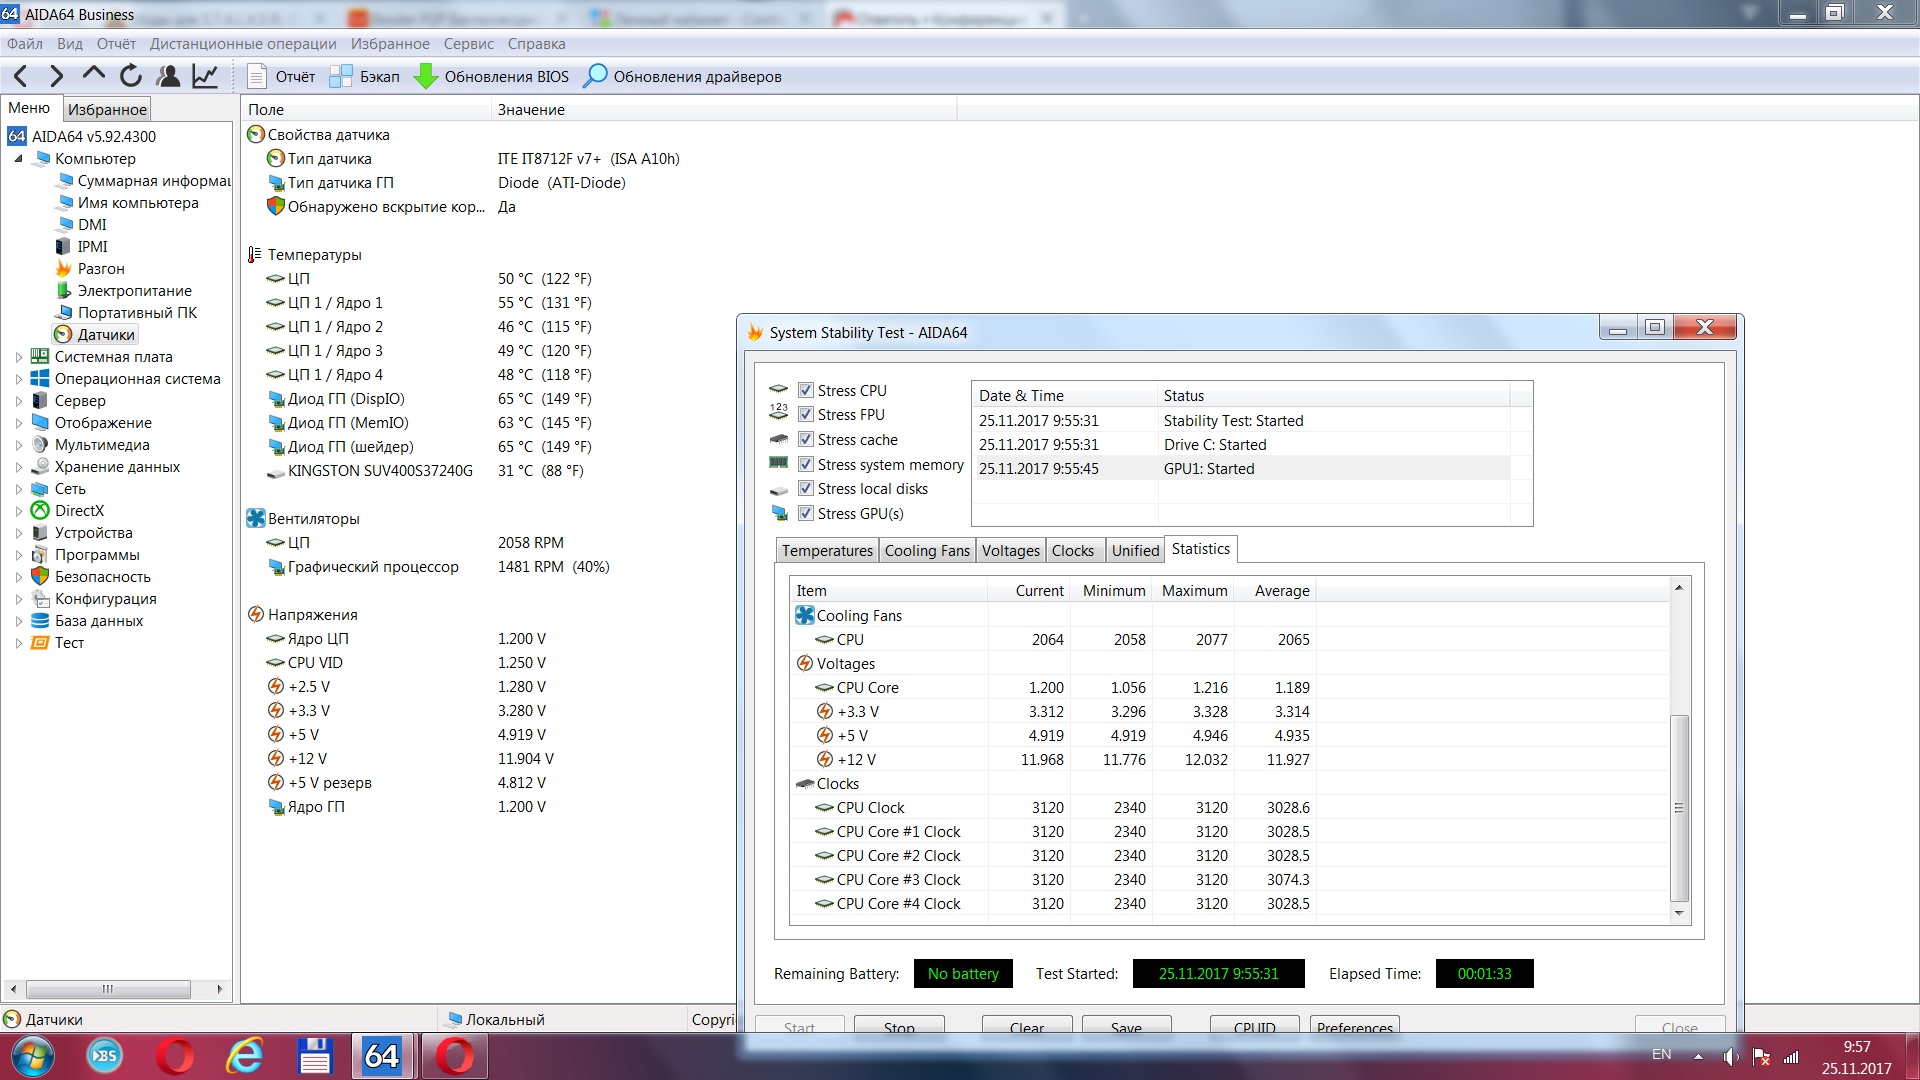
Task: Expand the Хранение данных tree node
Action: [18, 467]
